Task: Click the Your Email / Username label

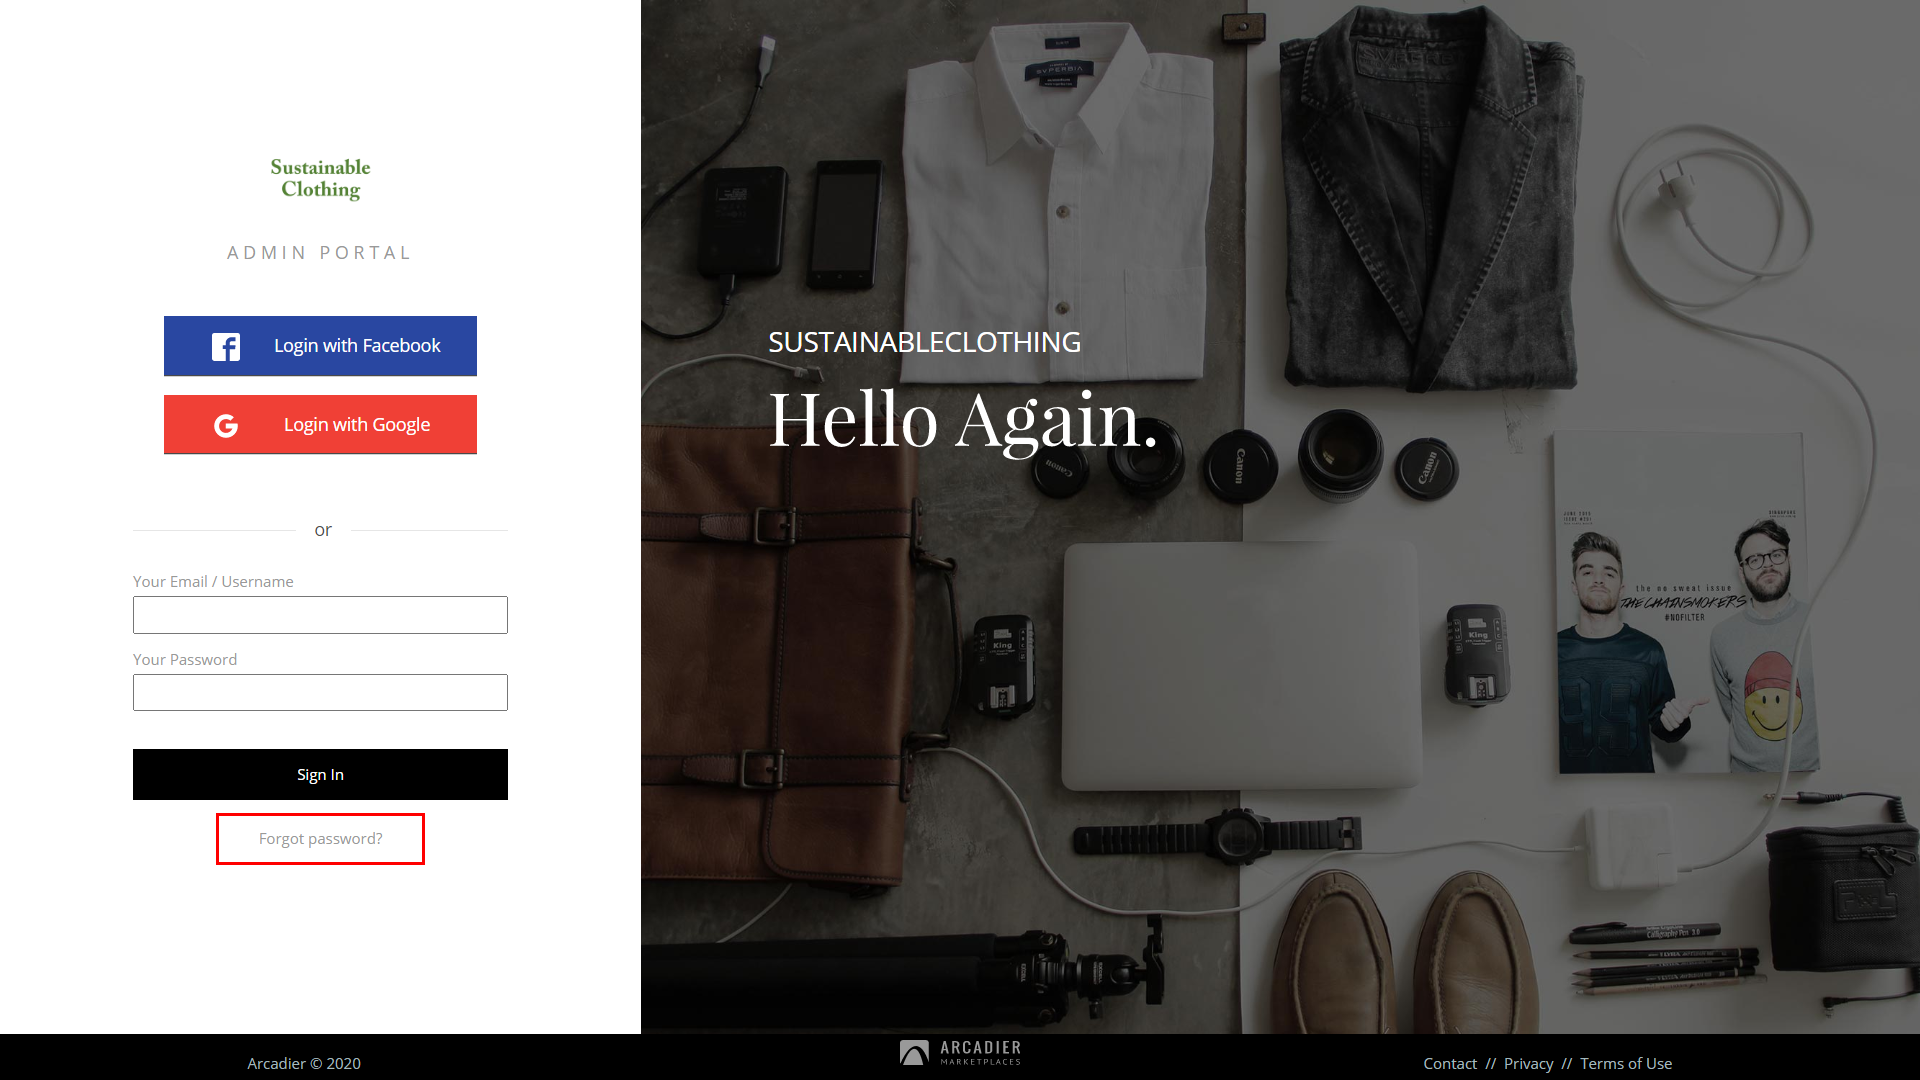Action: [x=213, y=582]
